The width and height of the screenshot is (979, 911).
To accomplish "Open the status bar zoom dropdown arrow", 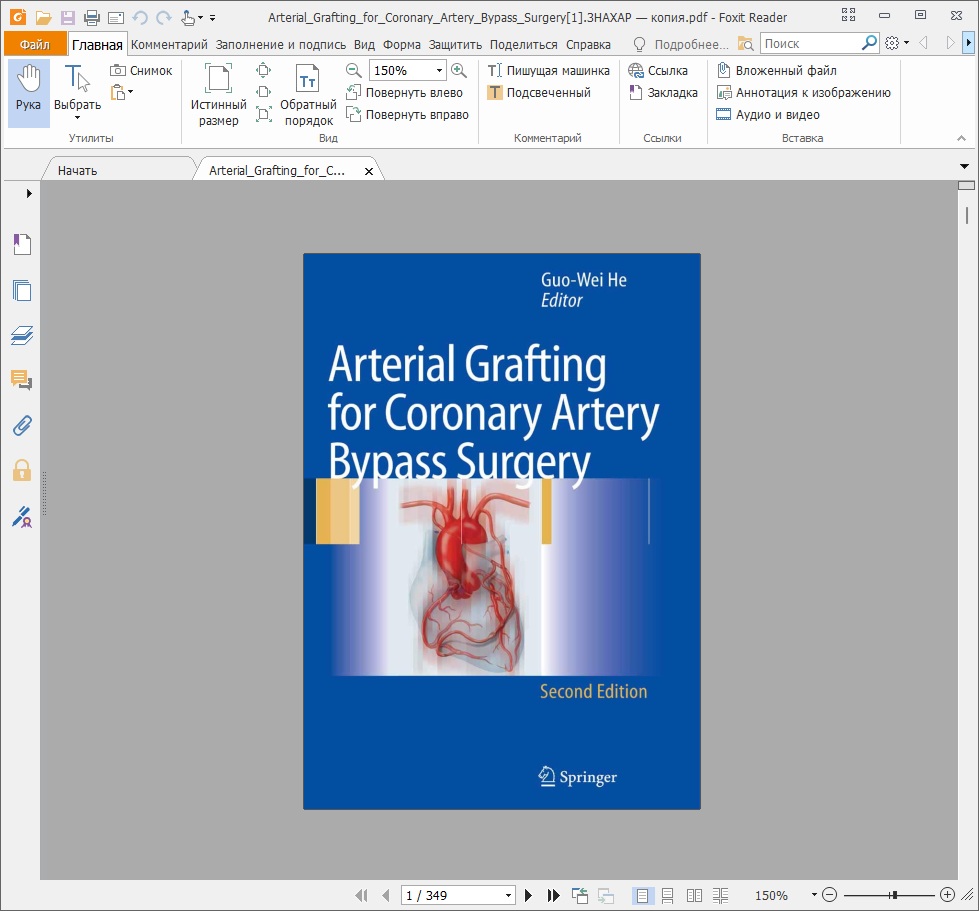I will [x=814, y=895].
